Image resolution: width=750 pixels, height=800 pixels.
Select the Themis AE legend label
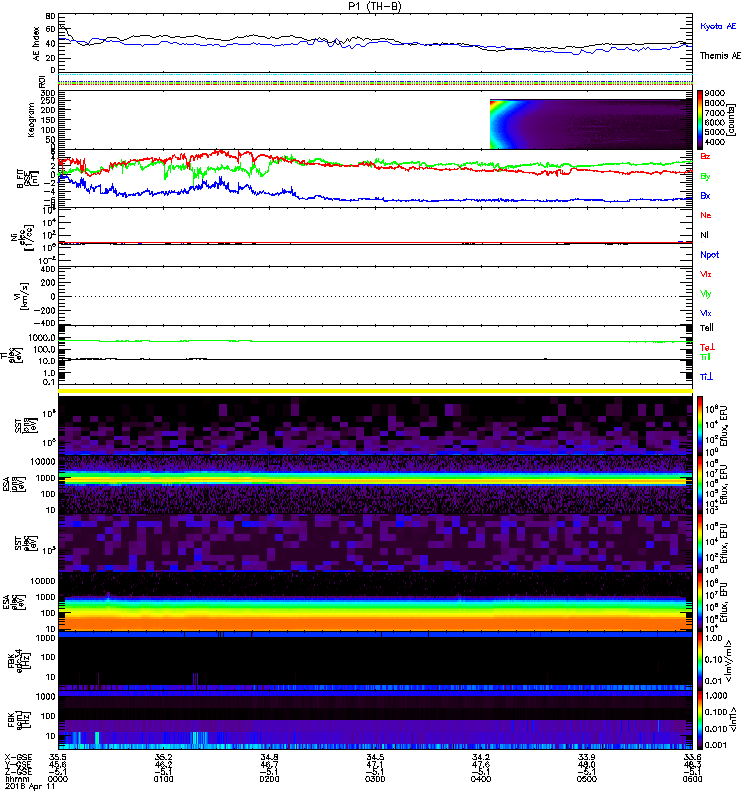[x=720, y=56]
